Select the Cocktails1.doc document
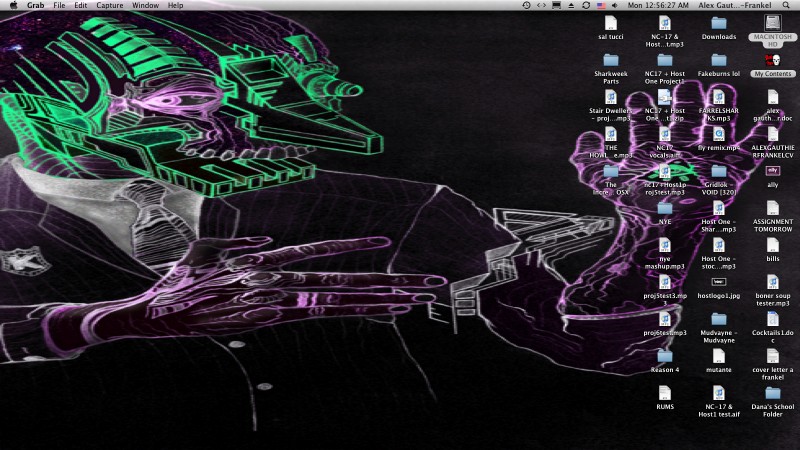 (773, 319)
